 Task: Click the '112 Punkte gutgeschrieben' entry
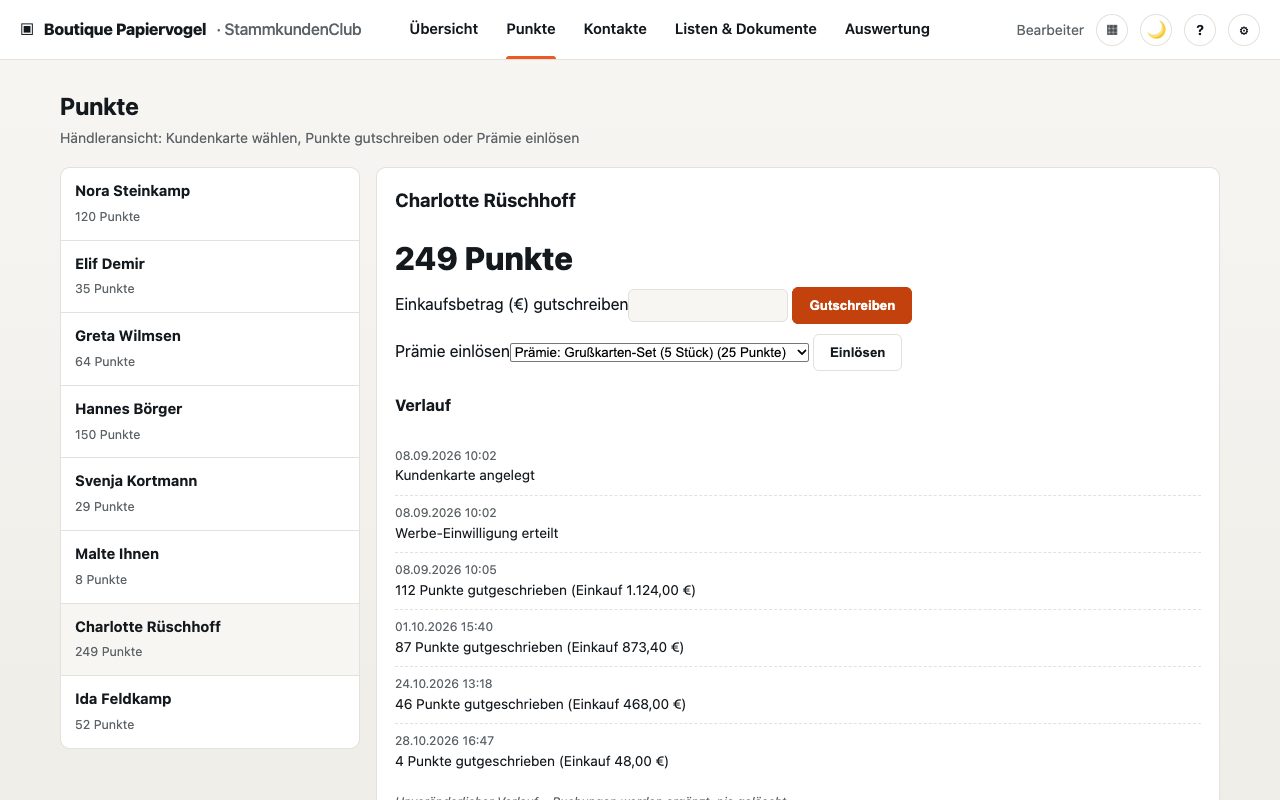[x=545, y=590]
